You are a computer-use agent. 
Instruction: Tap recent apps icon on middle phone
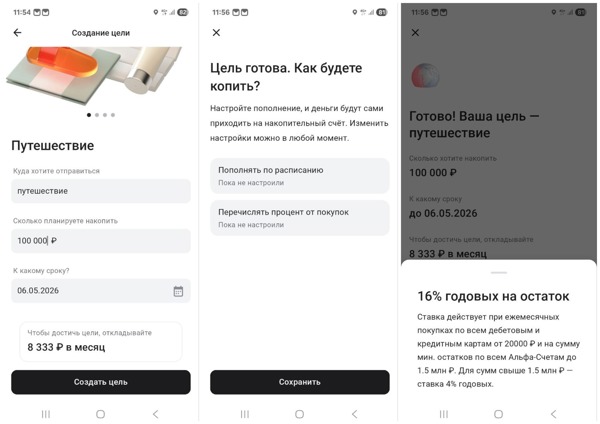click(245, 414)
